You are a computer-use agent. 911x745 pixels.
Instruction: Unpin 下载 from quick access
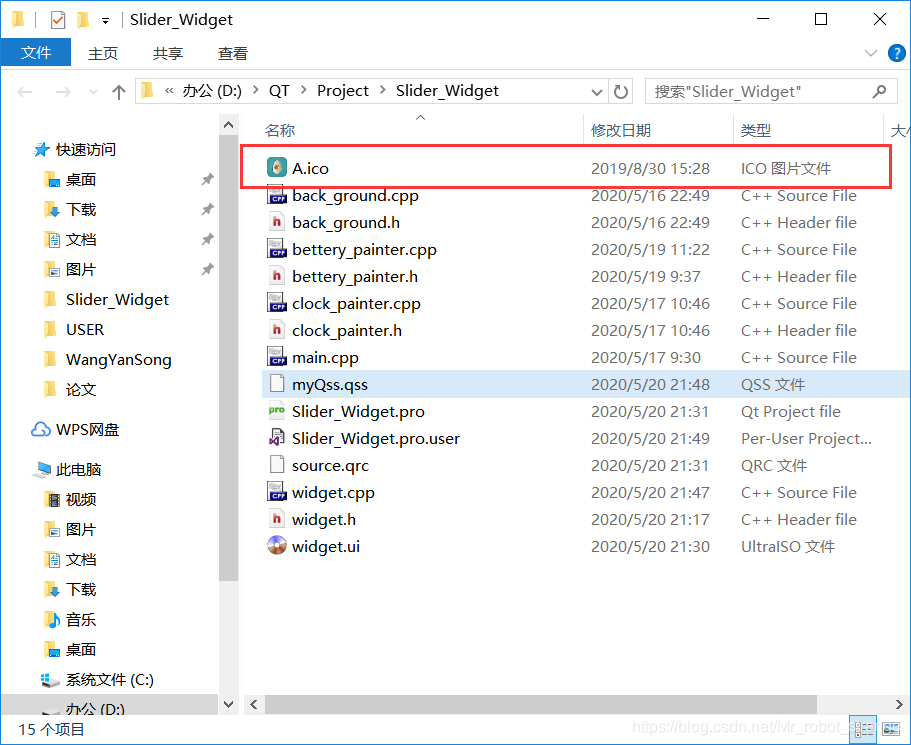click(x=207, y=209)
